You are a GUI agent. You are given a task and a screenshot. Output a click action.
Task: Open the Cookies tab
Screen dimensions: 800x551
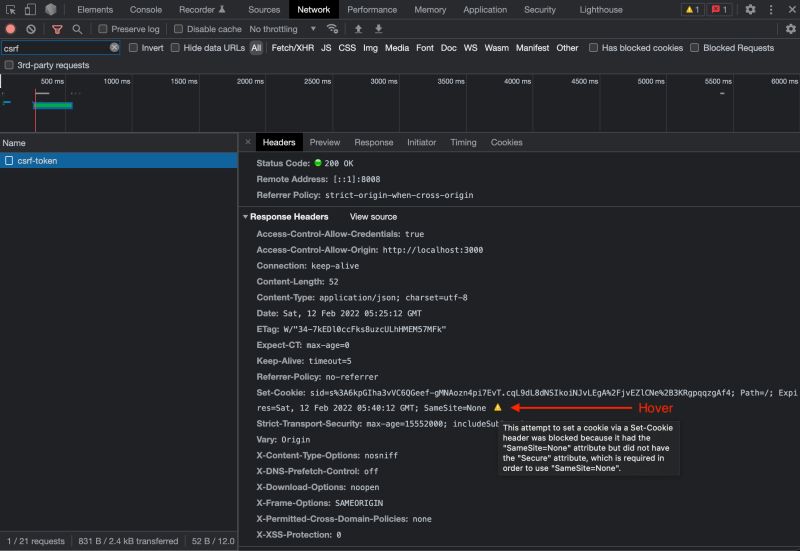[506, 142]
